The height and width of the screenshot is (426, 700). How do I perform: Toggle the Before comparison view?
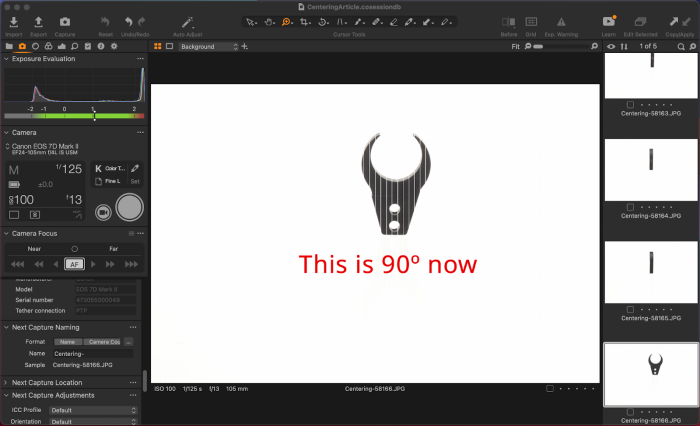[x=508, y=22]
